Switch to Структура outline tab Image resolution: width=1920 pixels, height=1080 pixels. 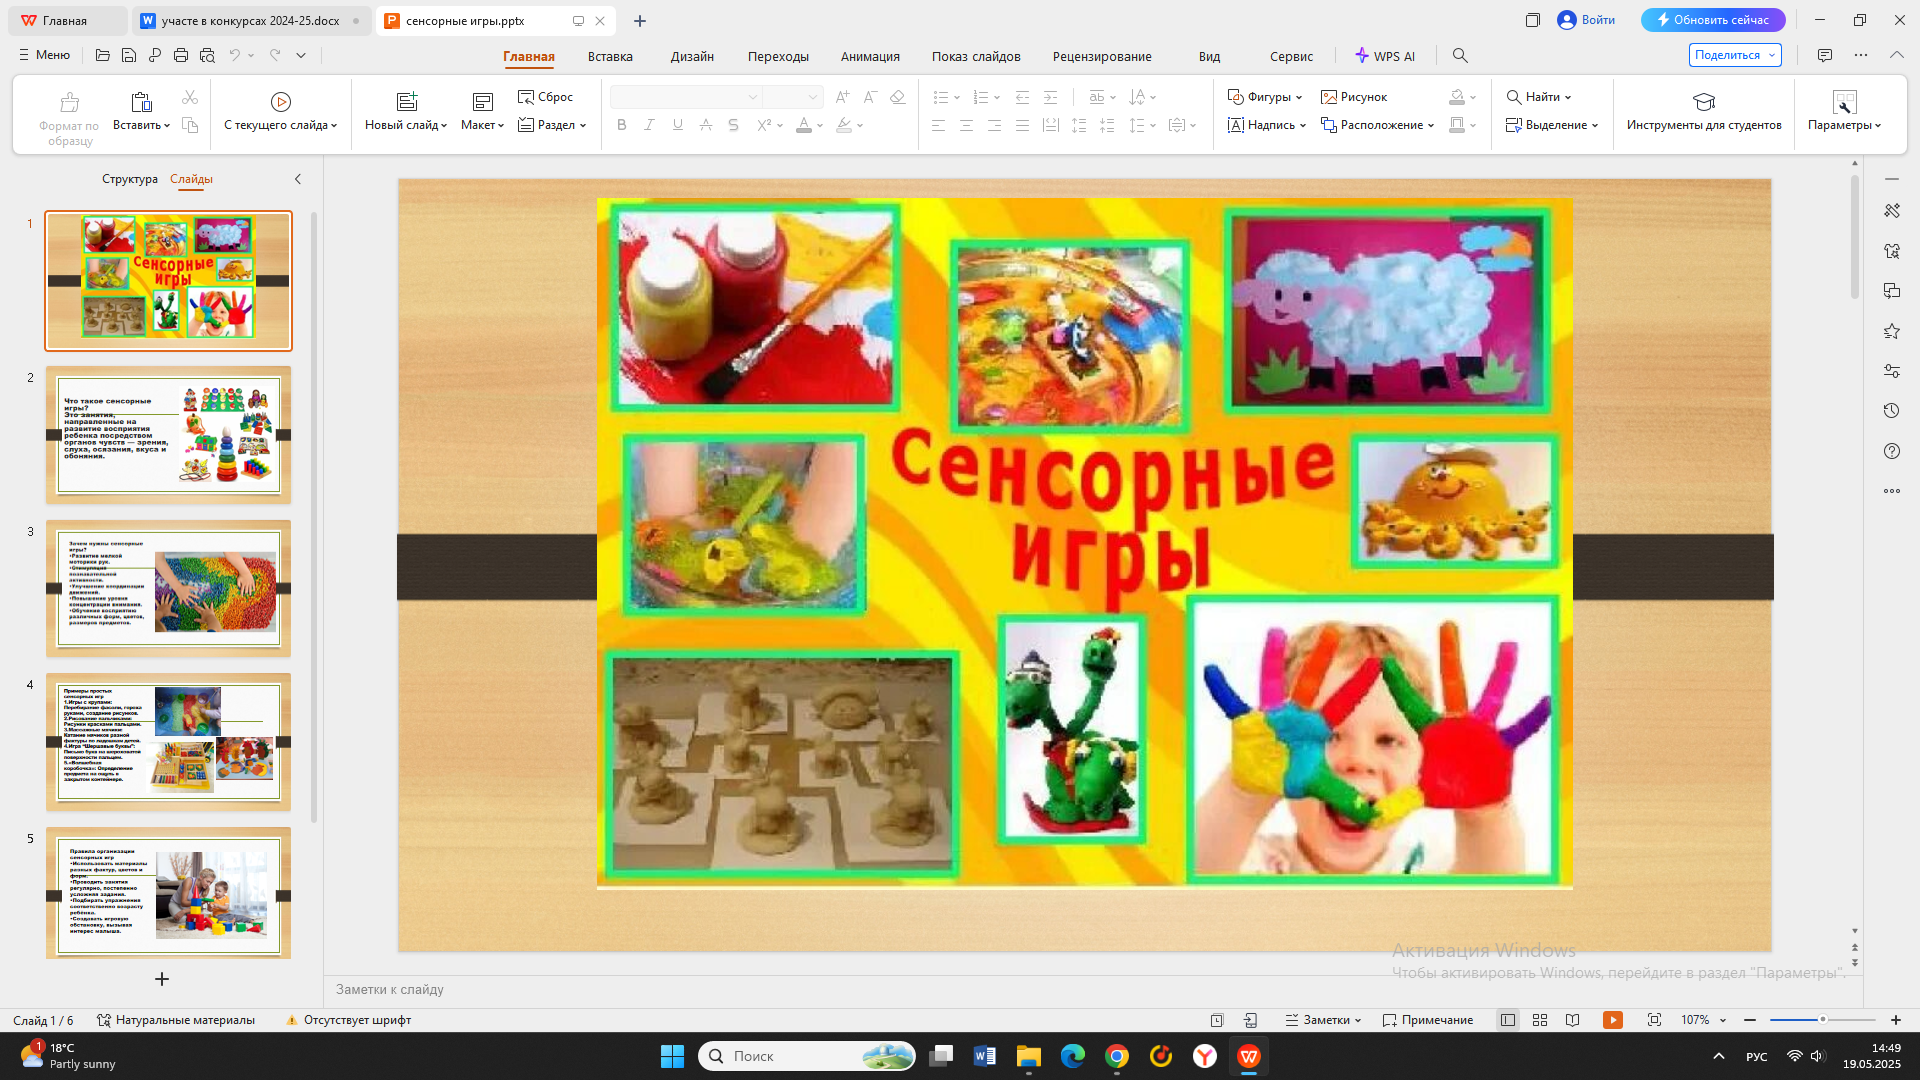pyautogui.click(x=129, y=179)
